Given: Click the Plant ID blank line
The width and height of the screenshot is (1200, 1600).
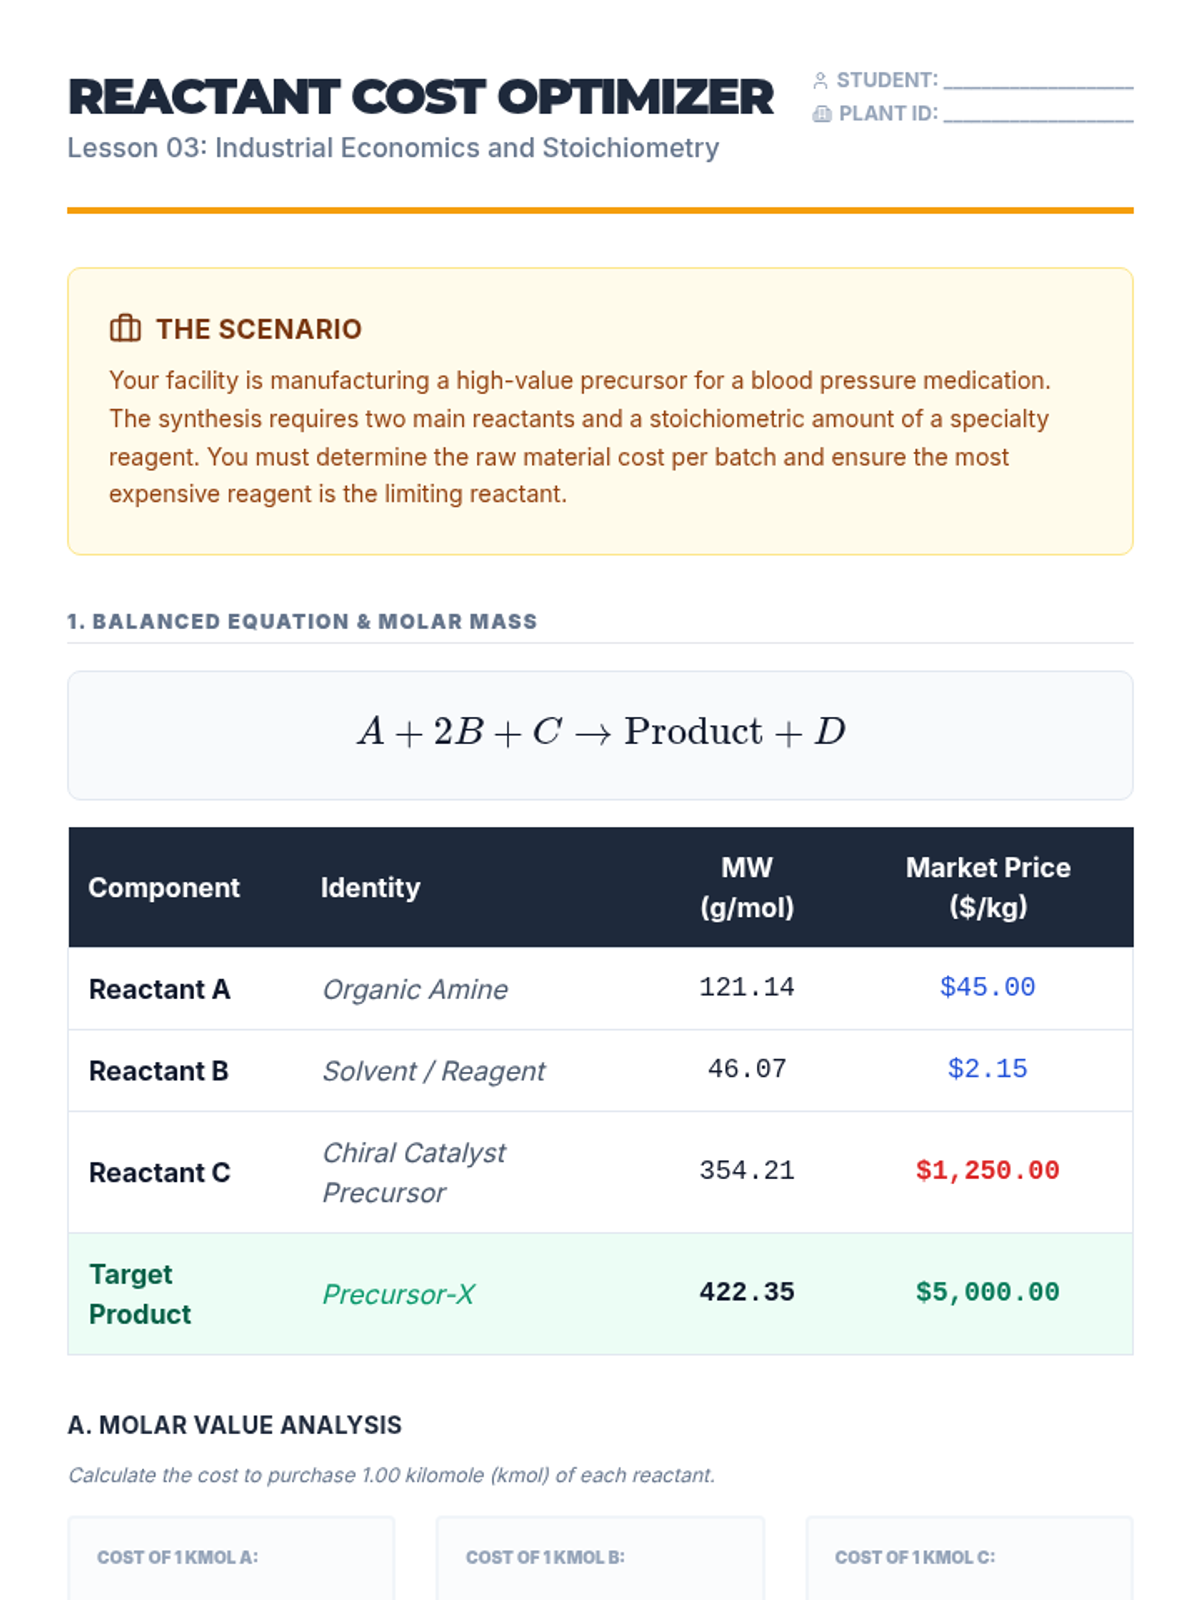Looking at the screenshot, I should click(1038, 114).
